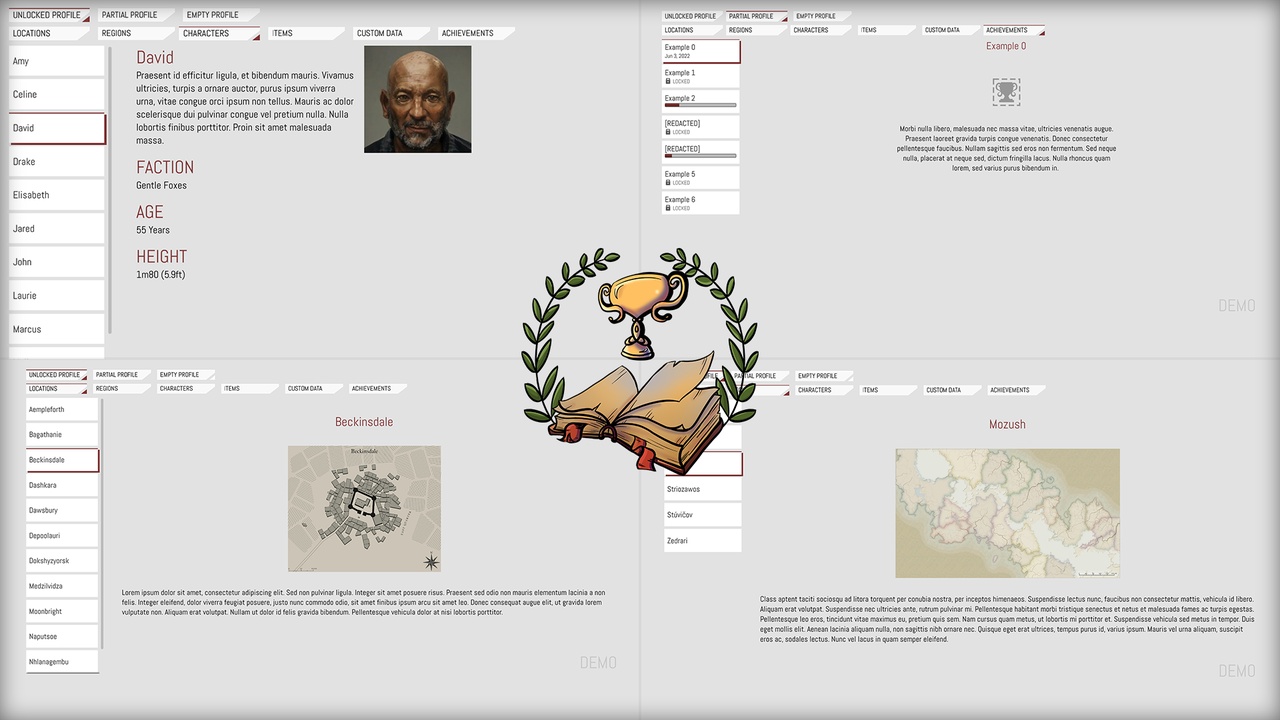Switch to Regions tab in David panel
The image size is (1280, 720).
click(135, 33)
